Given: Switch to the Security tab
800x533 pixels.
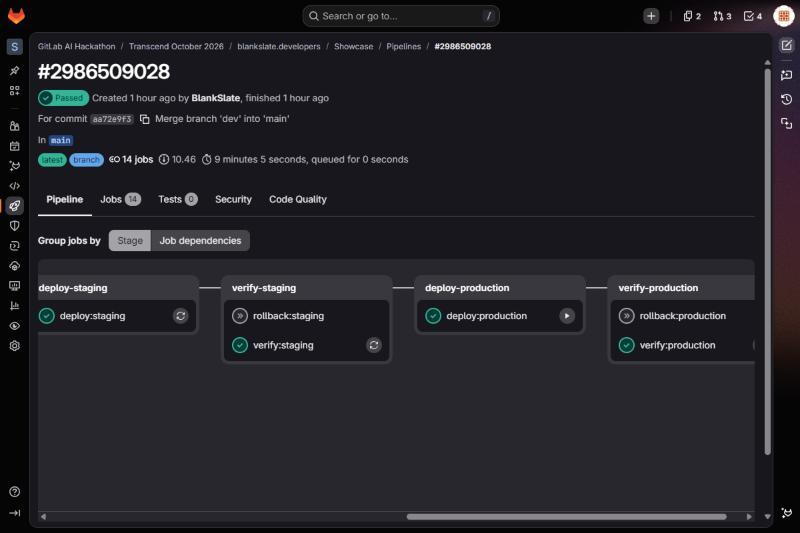Looking at the screenshot, I should tap(233, 199).
